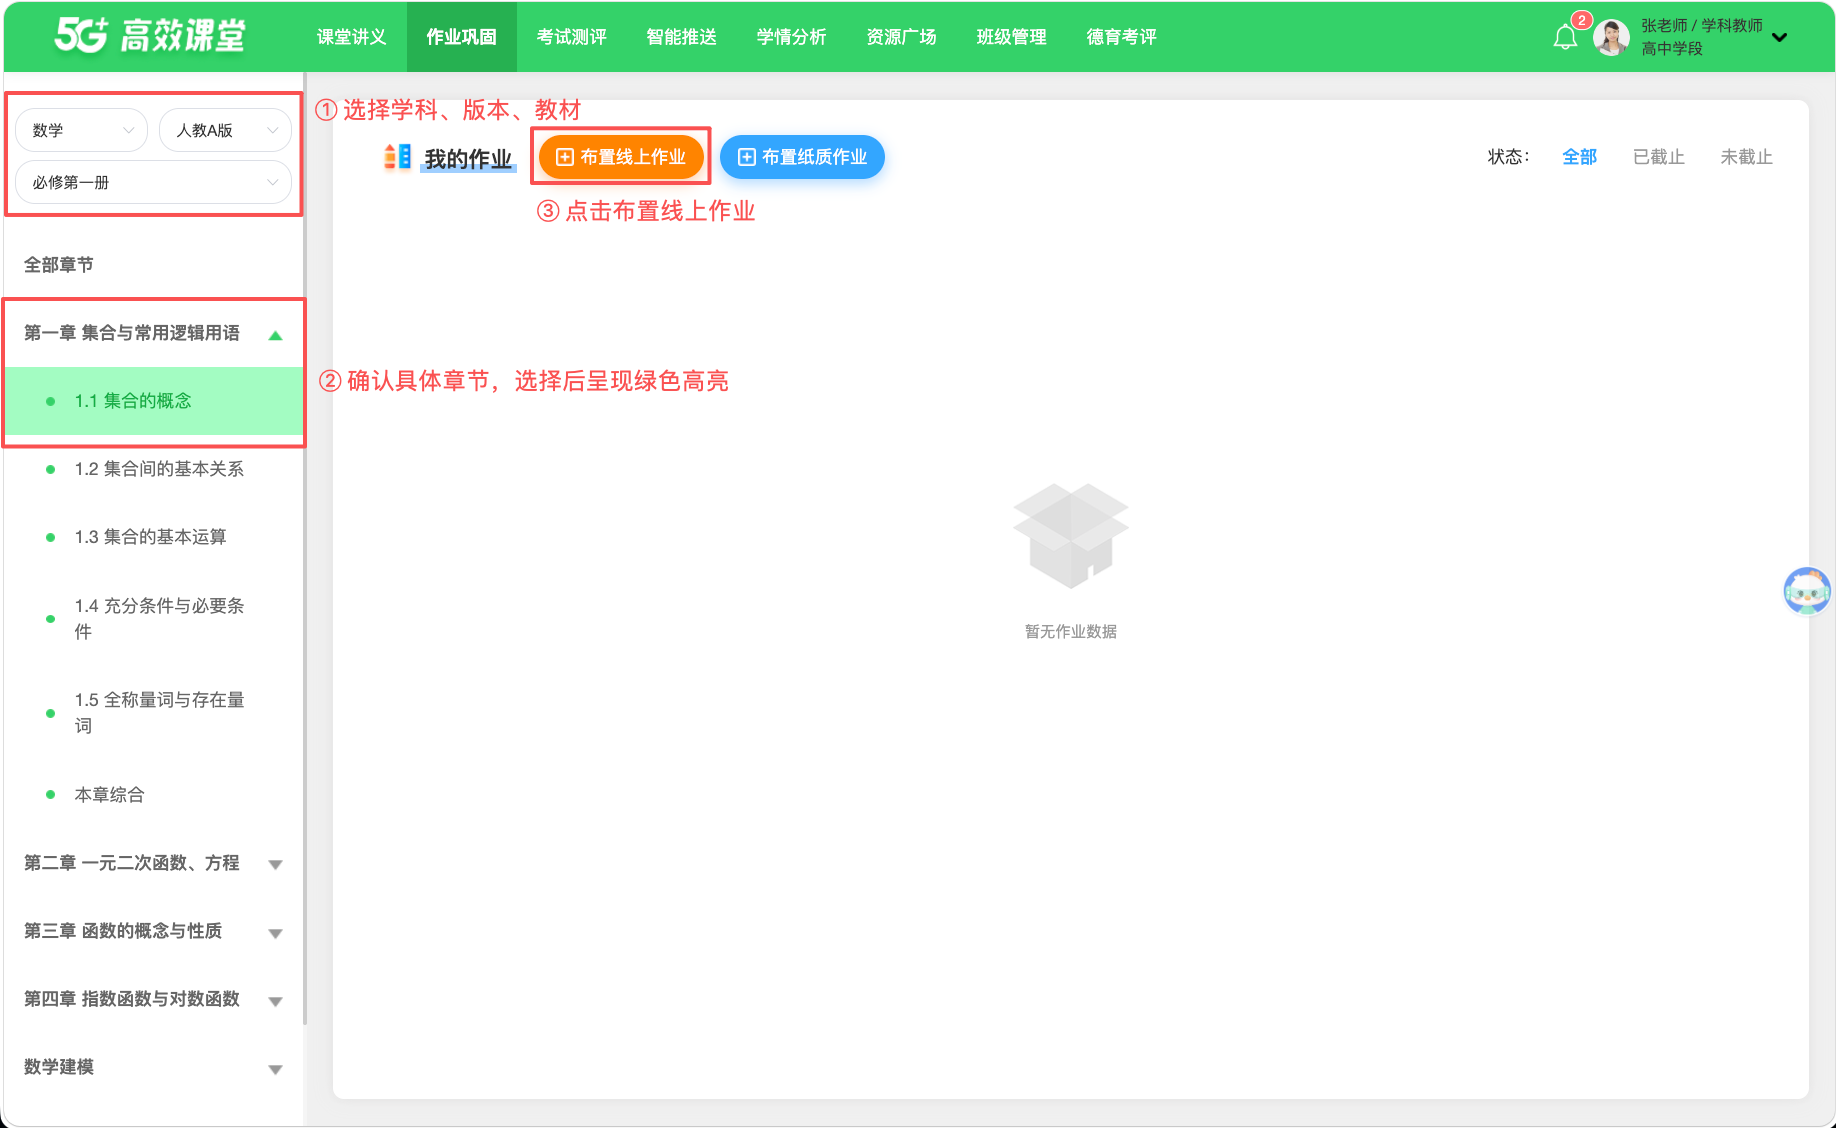The image size is (1836, 1128).
Task: Filter status by 全部
Action: pos(1579,157)
